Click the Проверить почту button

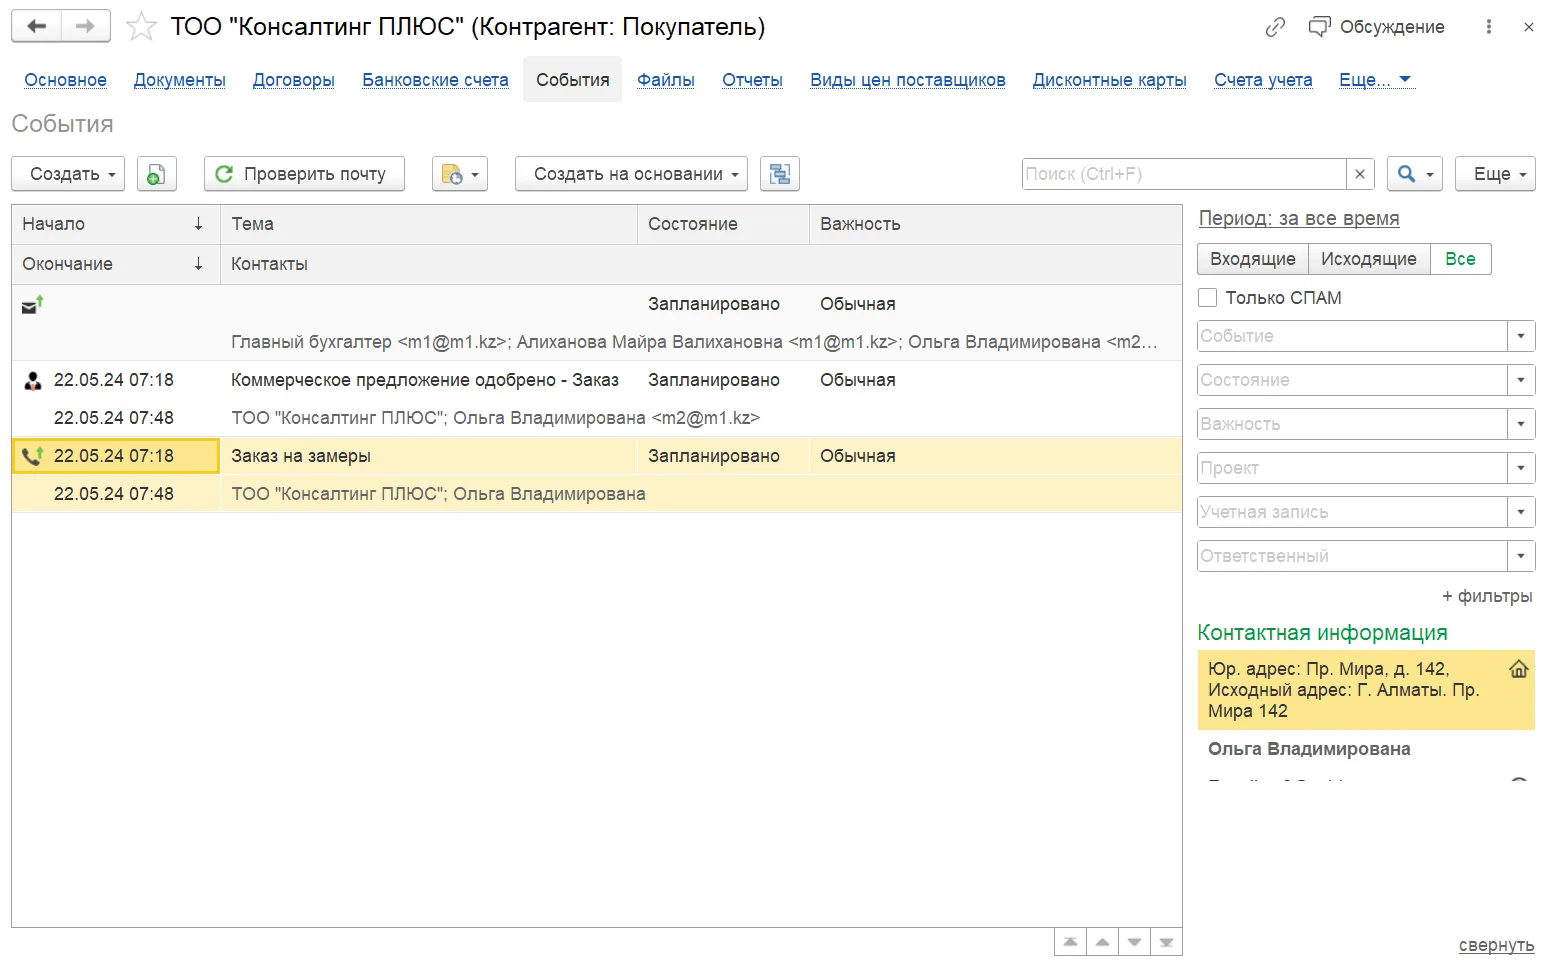304,174
